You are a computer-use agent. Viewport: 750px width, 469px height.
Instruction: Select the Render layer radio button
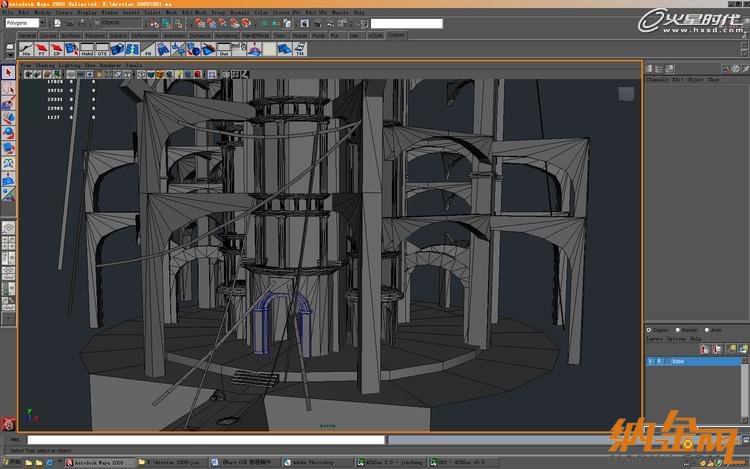point(680,330)
